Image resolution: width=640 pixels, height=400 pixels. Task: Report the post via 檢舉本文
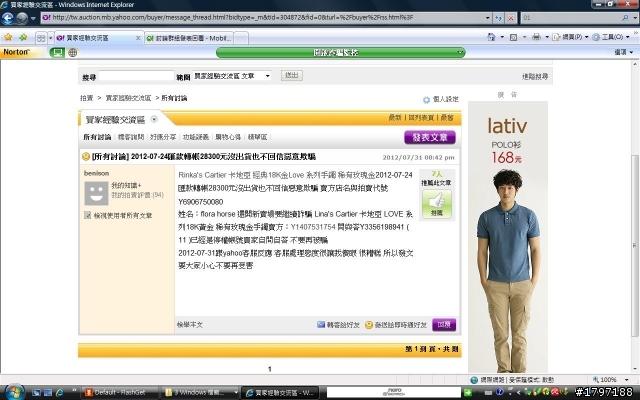190,325
